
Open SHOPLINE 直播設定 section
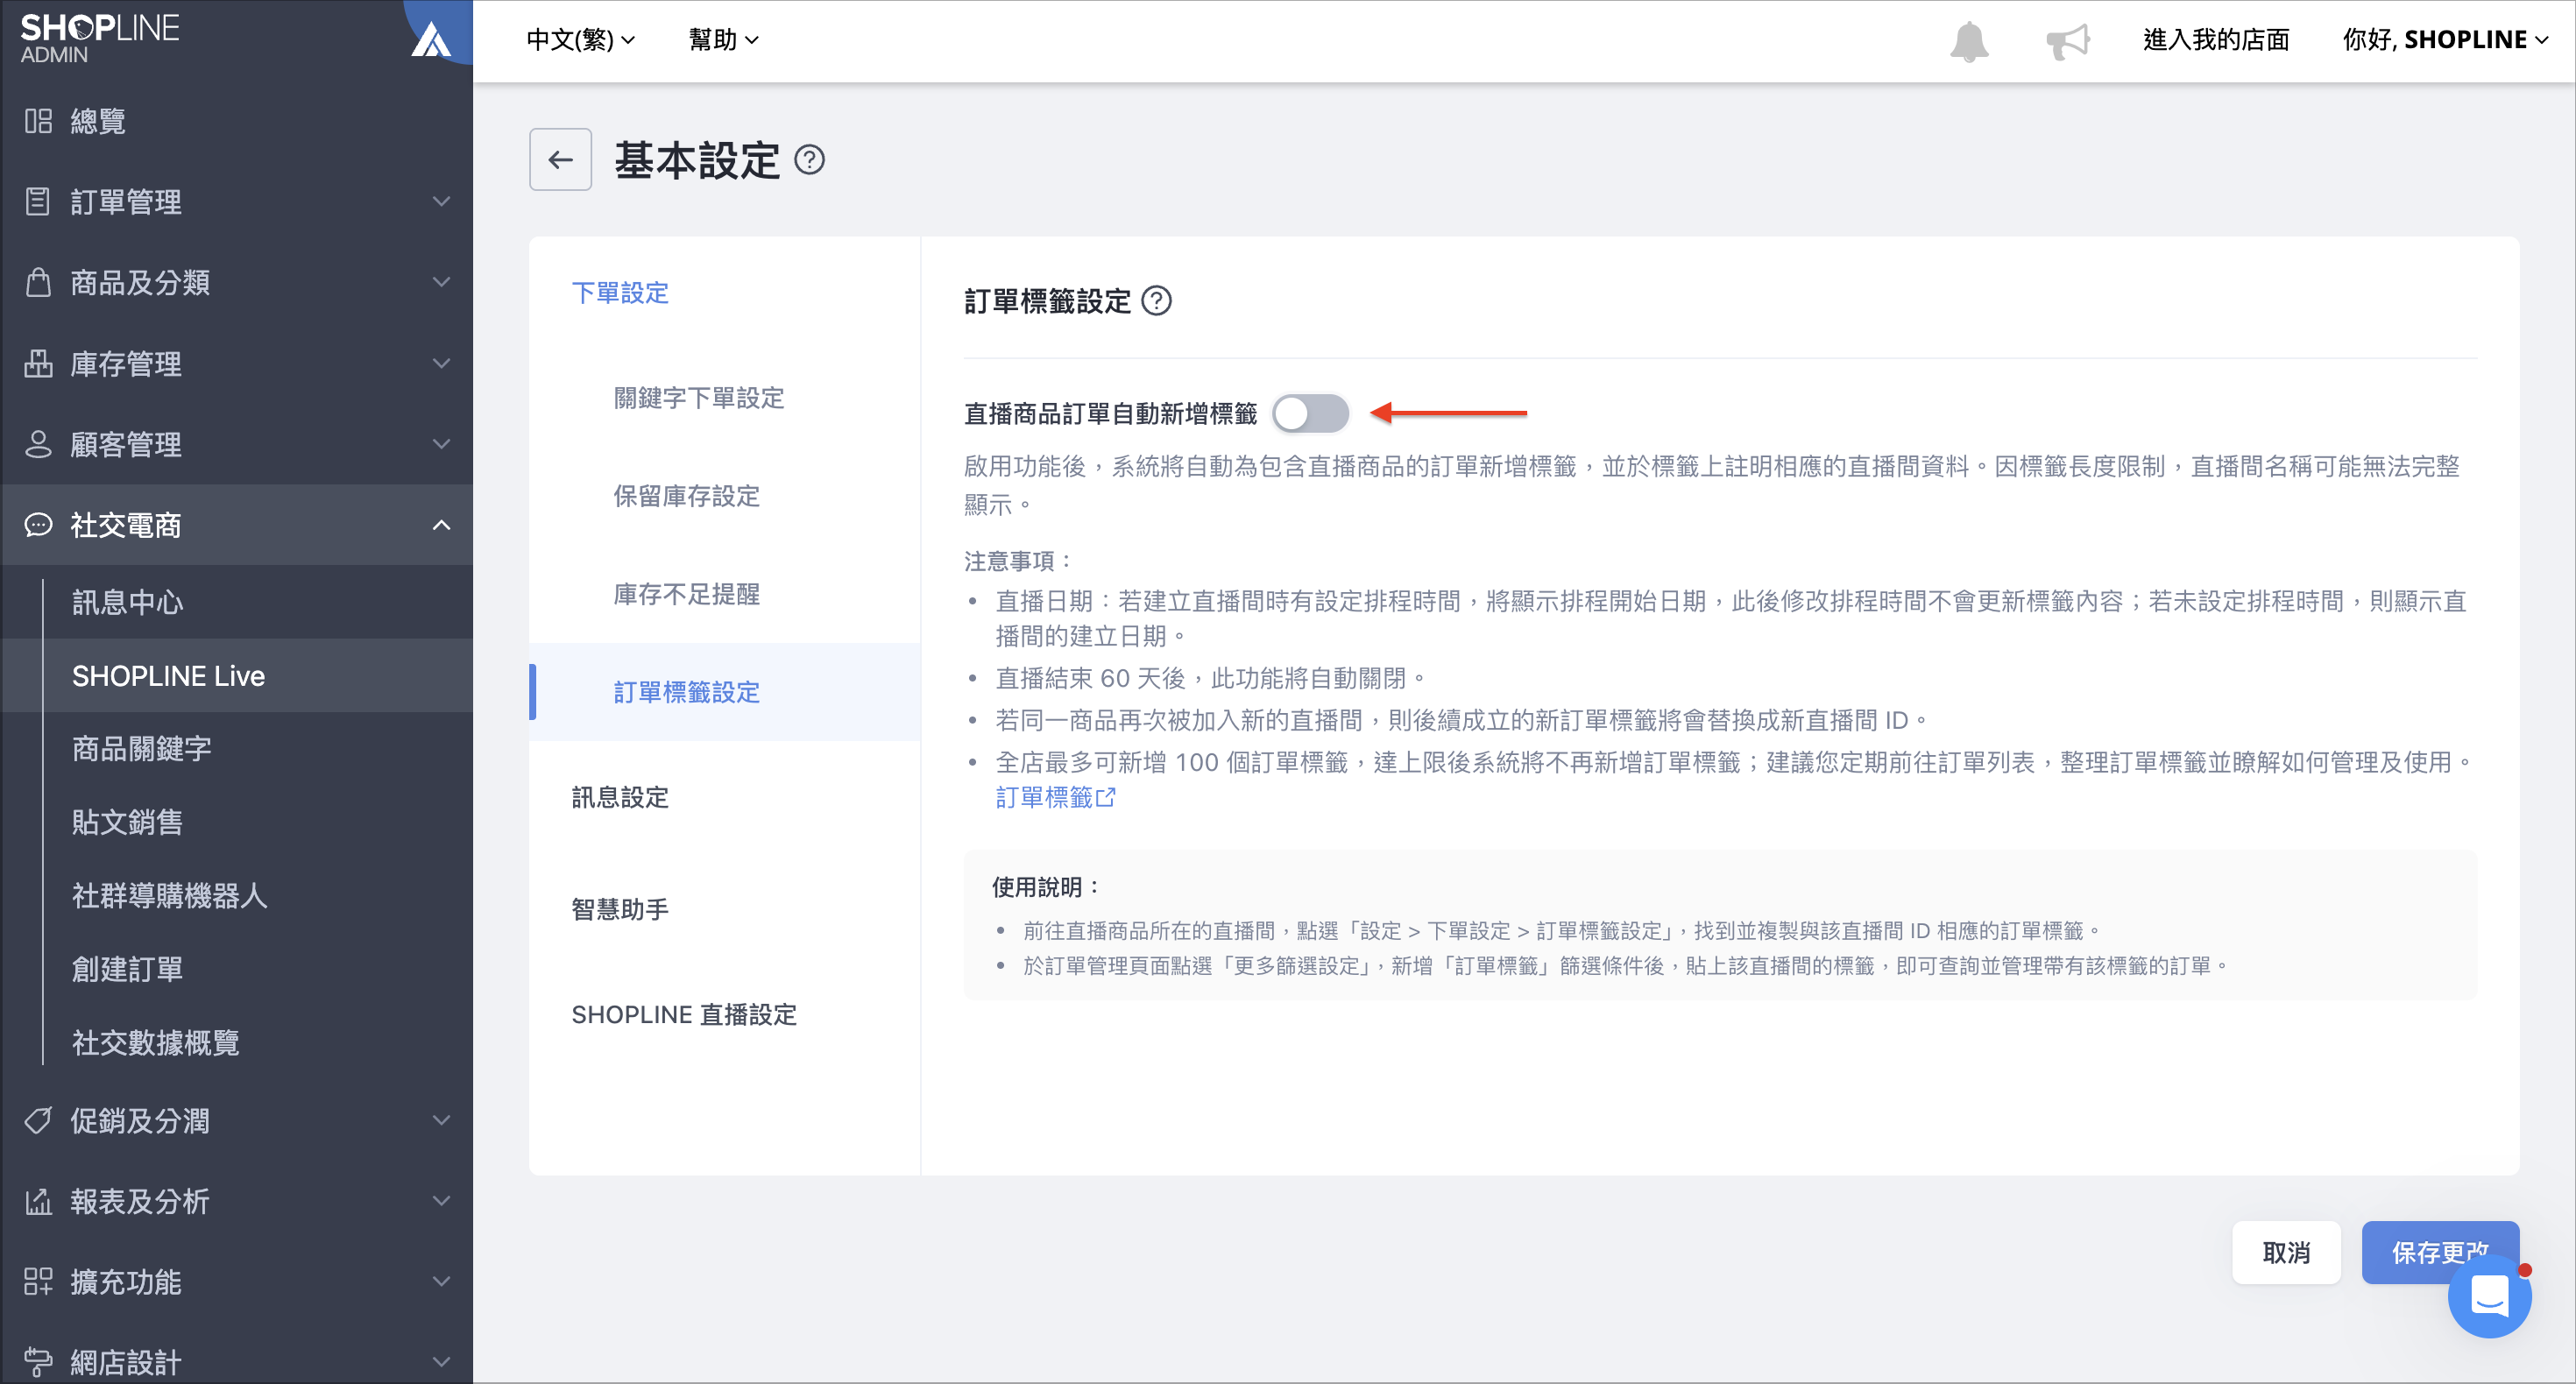684,1014
